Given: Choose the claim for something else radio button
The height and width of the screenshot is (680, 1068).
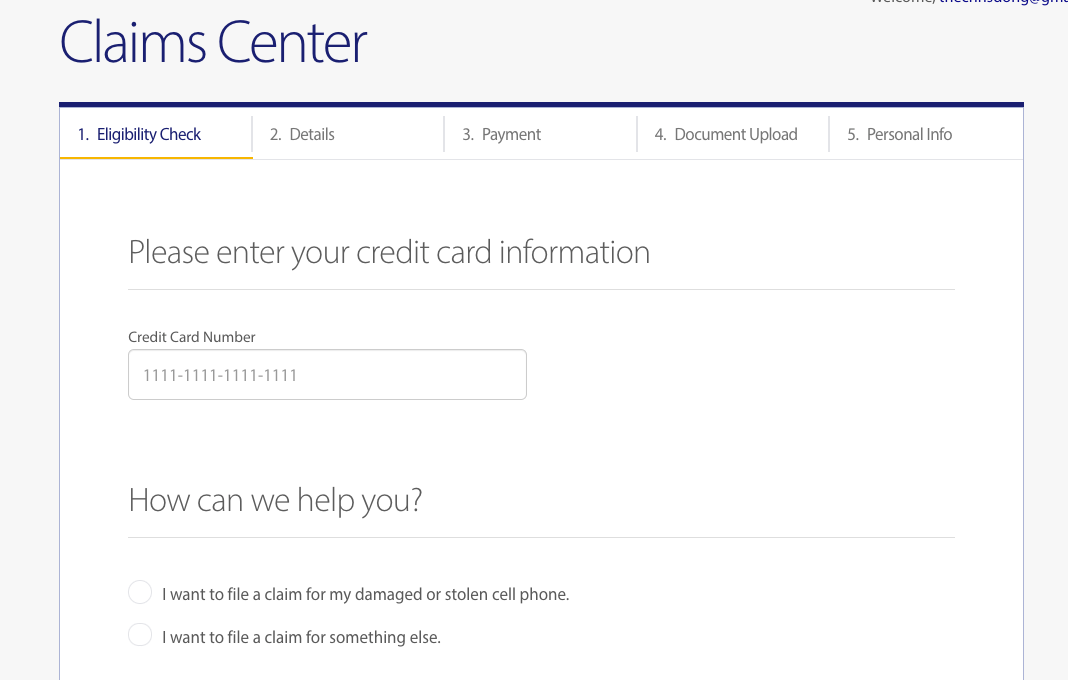Looking at the screenshot, I should pyautogui.click(x=140, y=634).
